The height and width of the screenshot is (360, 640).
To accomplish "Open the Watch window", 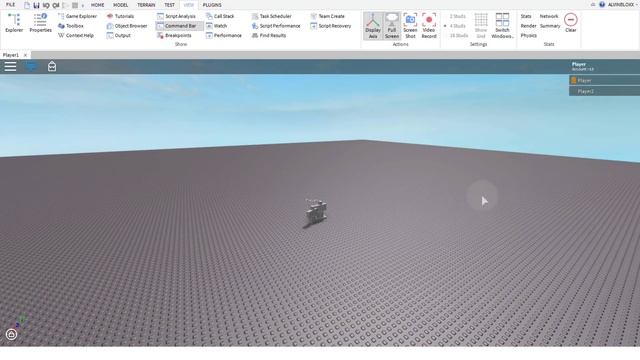I will (216, 26).
